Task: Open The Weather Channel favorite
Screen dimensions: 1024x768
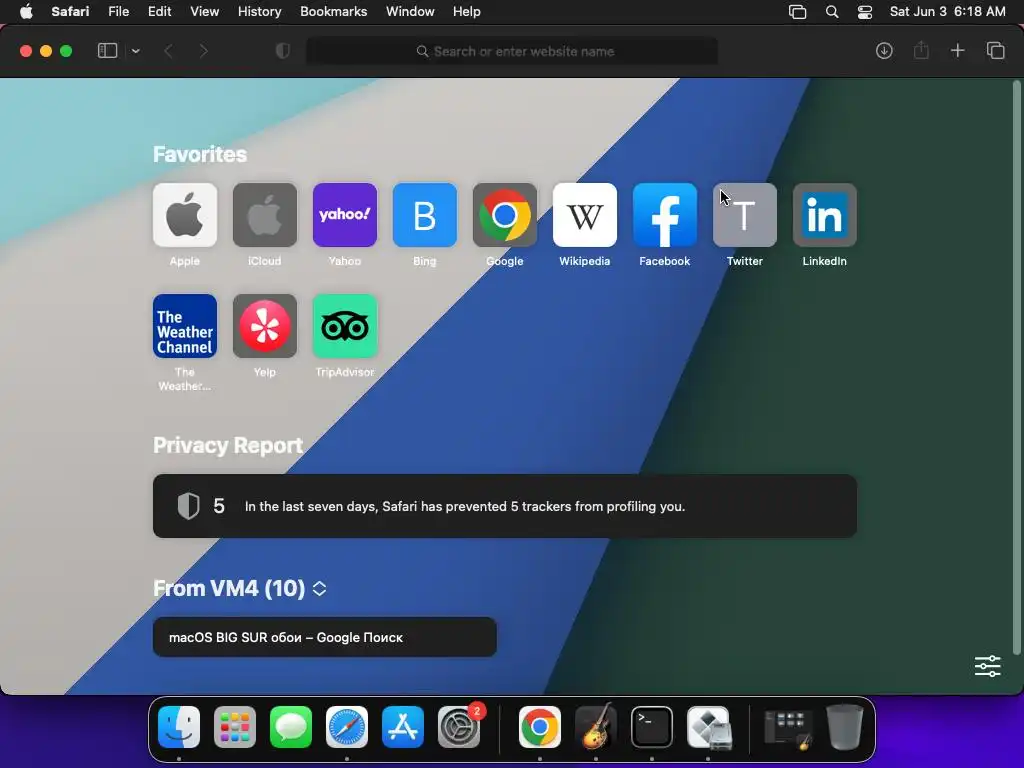Action: pos(185,326)
